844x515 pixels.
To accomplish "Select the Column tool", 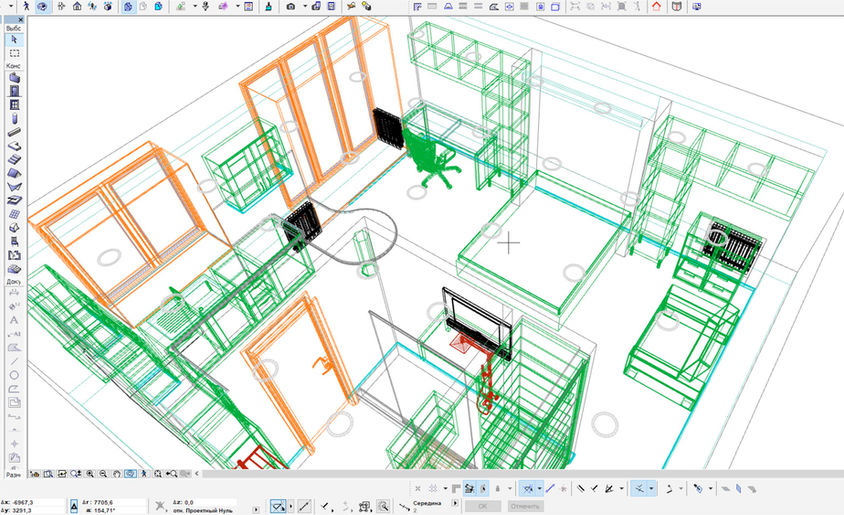I will pos(14,118).
